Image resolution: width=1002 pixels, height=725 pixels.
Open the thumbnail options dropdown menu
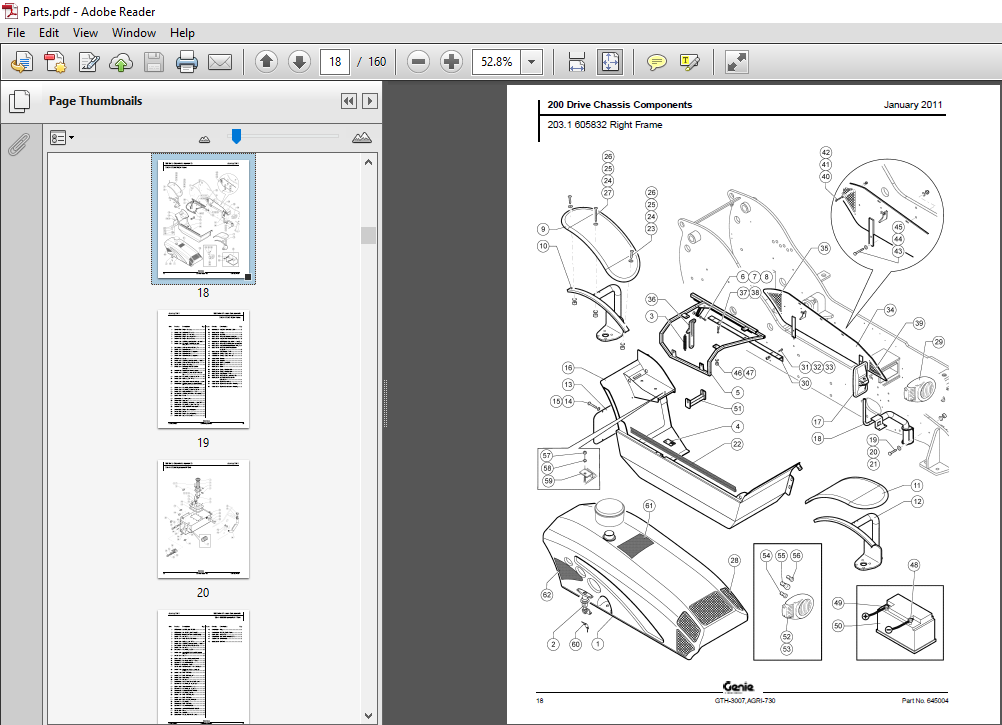[x=61, y=137]
